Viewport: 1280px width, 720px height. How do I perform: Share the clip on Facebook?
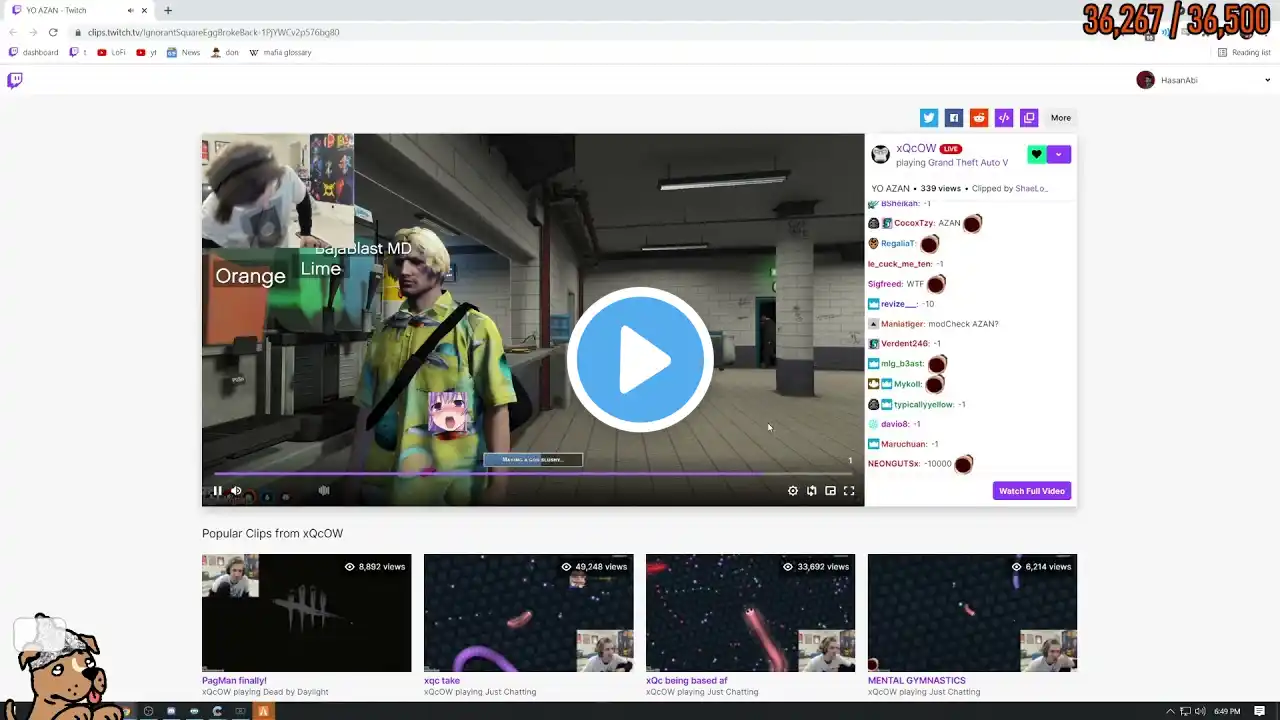(x=954, y=118)
